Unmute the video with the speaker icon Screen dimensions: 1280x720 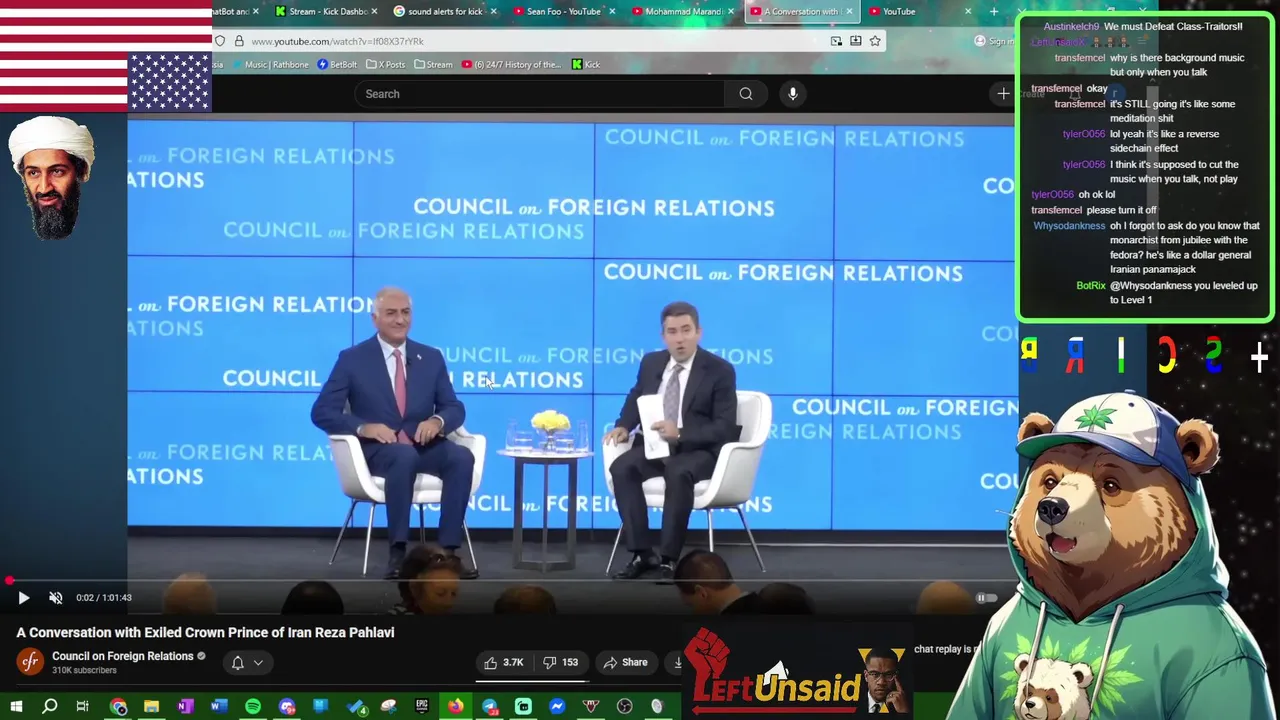point(56,598)
